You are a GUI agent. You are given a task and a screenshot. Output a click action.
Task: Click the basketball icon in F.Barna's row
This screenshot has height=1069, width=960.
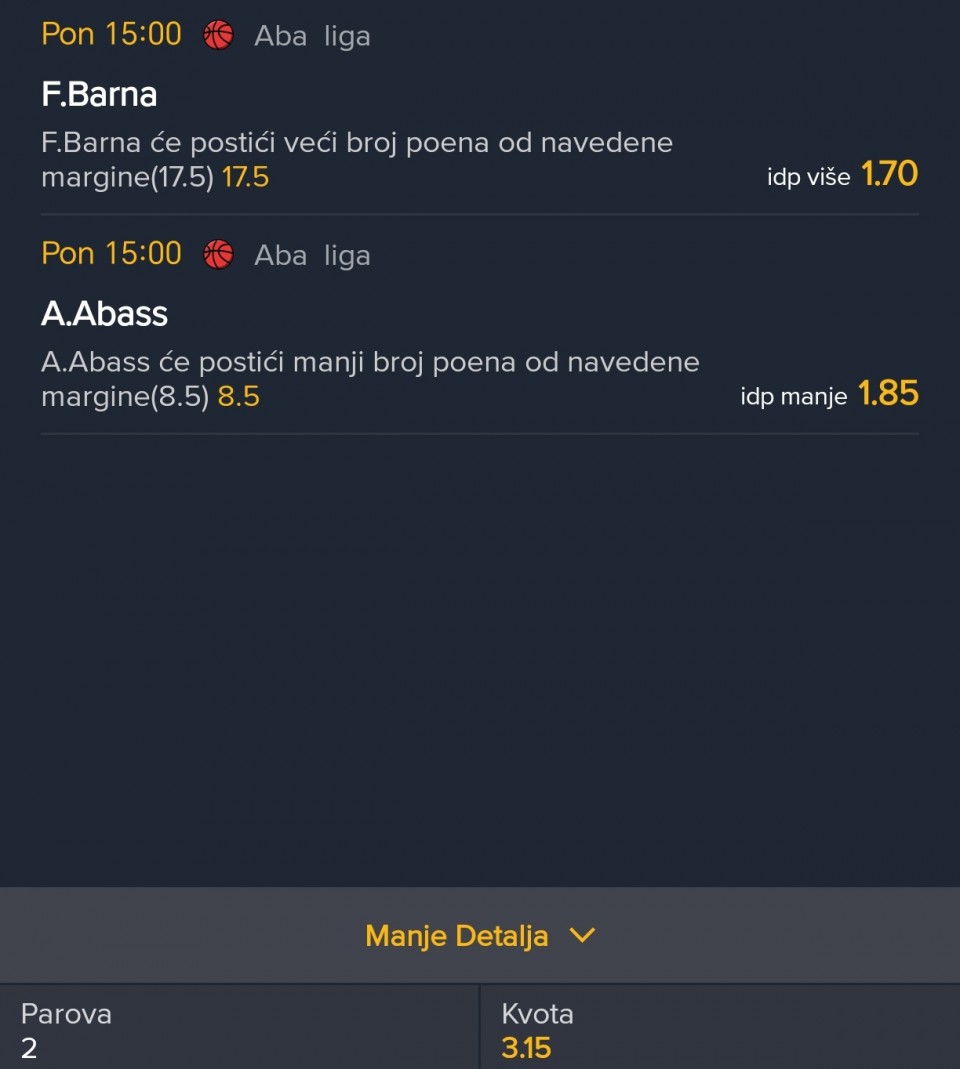tap(218, 36)
